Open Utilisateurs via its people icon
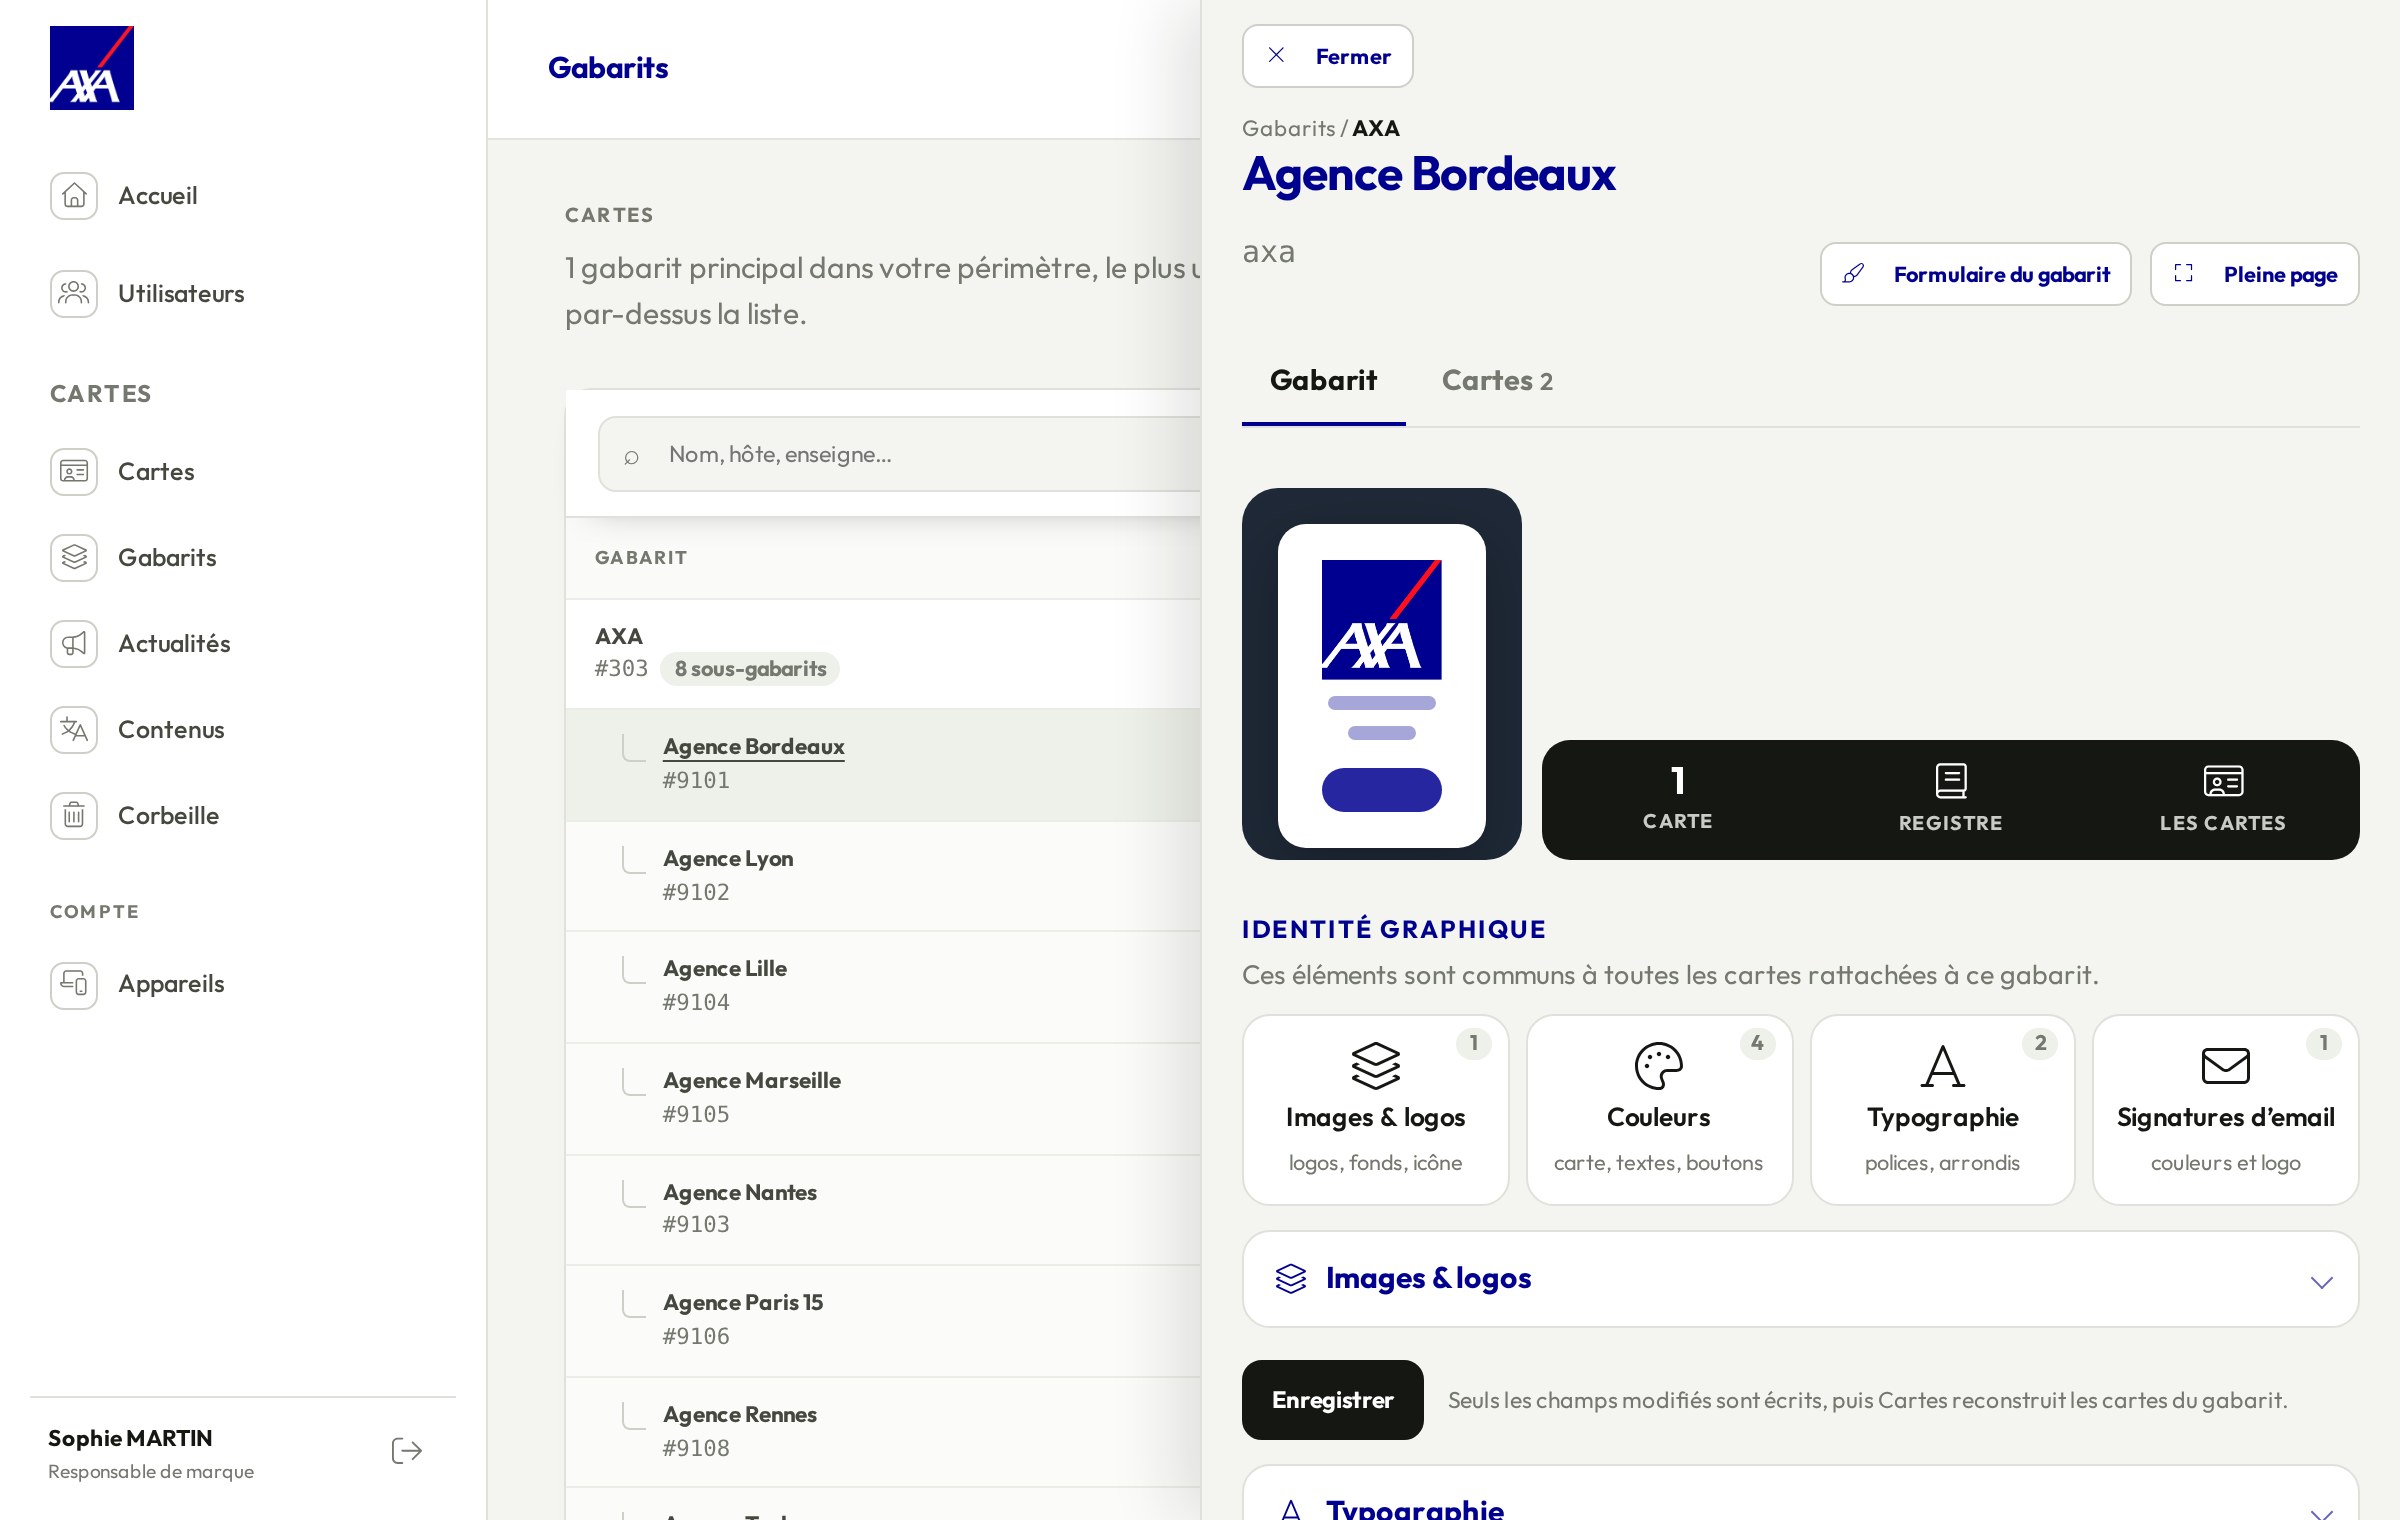2400x1520 pixels. coord(74,294)
